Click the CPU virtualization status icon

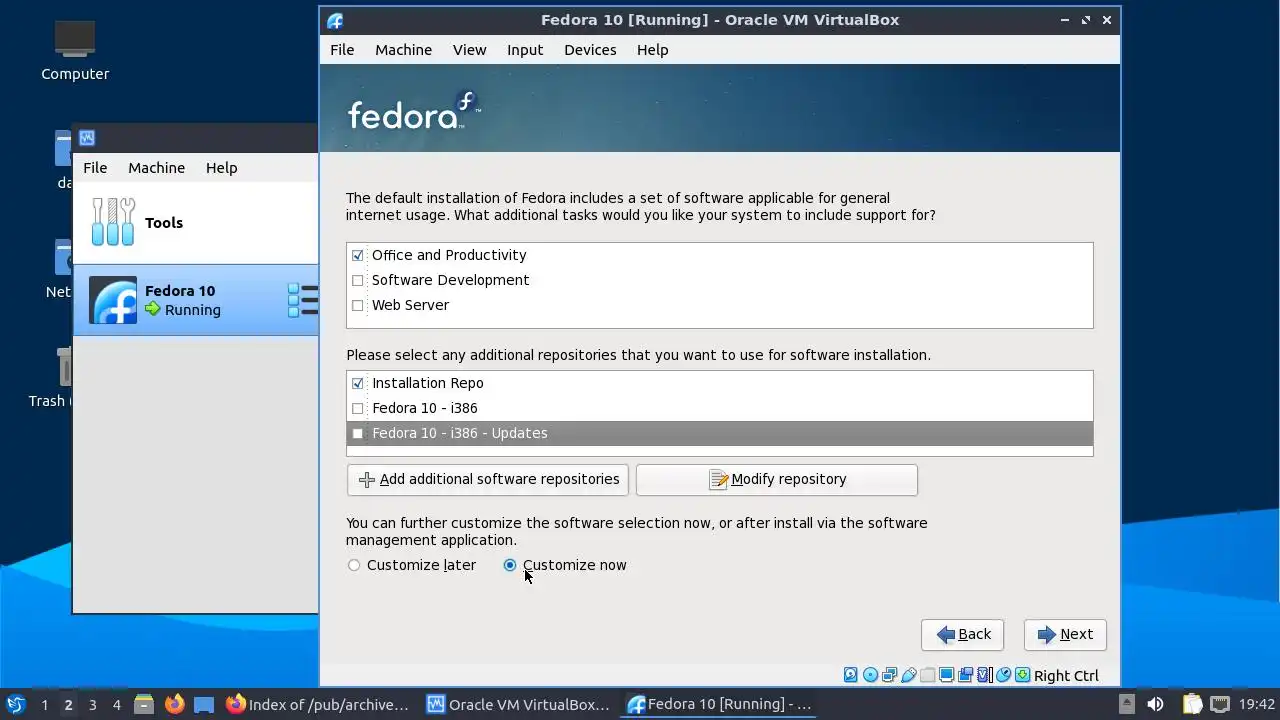coord(984,675)
